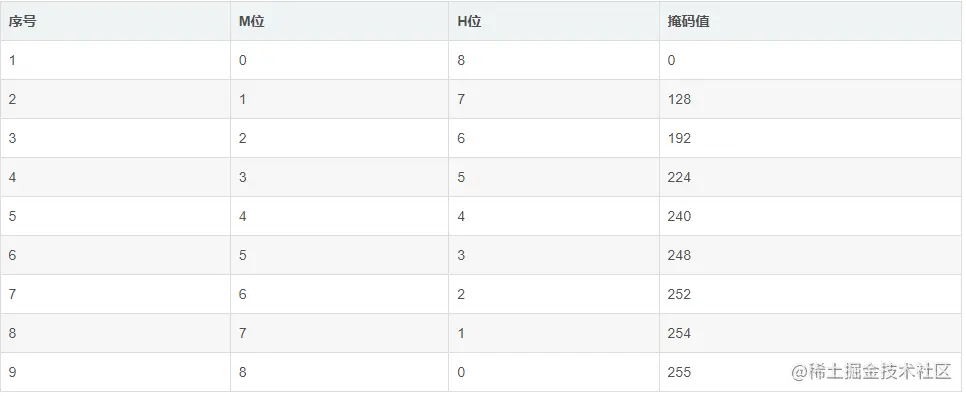
Task: Select the mask value 248 cell
Action: (810, 255)
